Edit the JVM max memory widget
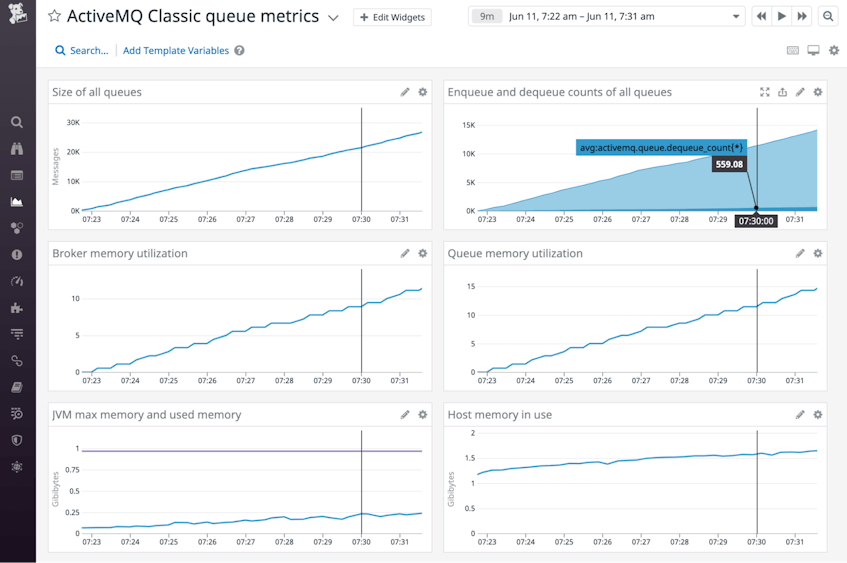 click(405, 415)
